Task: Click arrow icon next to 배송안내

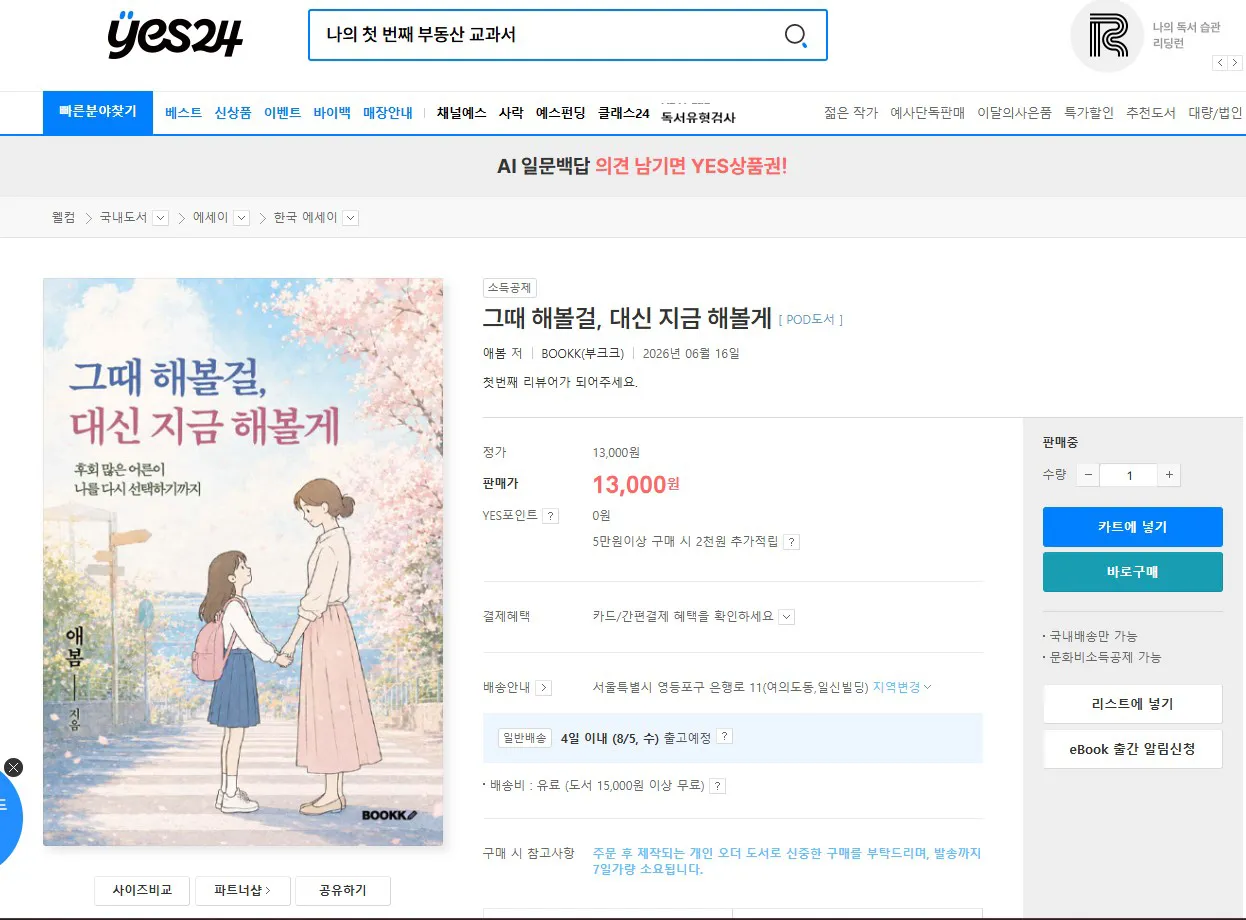Action: [543, 688]
